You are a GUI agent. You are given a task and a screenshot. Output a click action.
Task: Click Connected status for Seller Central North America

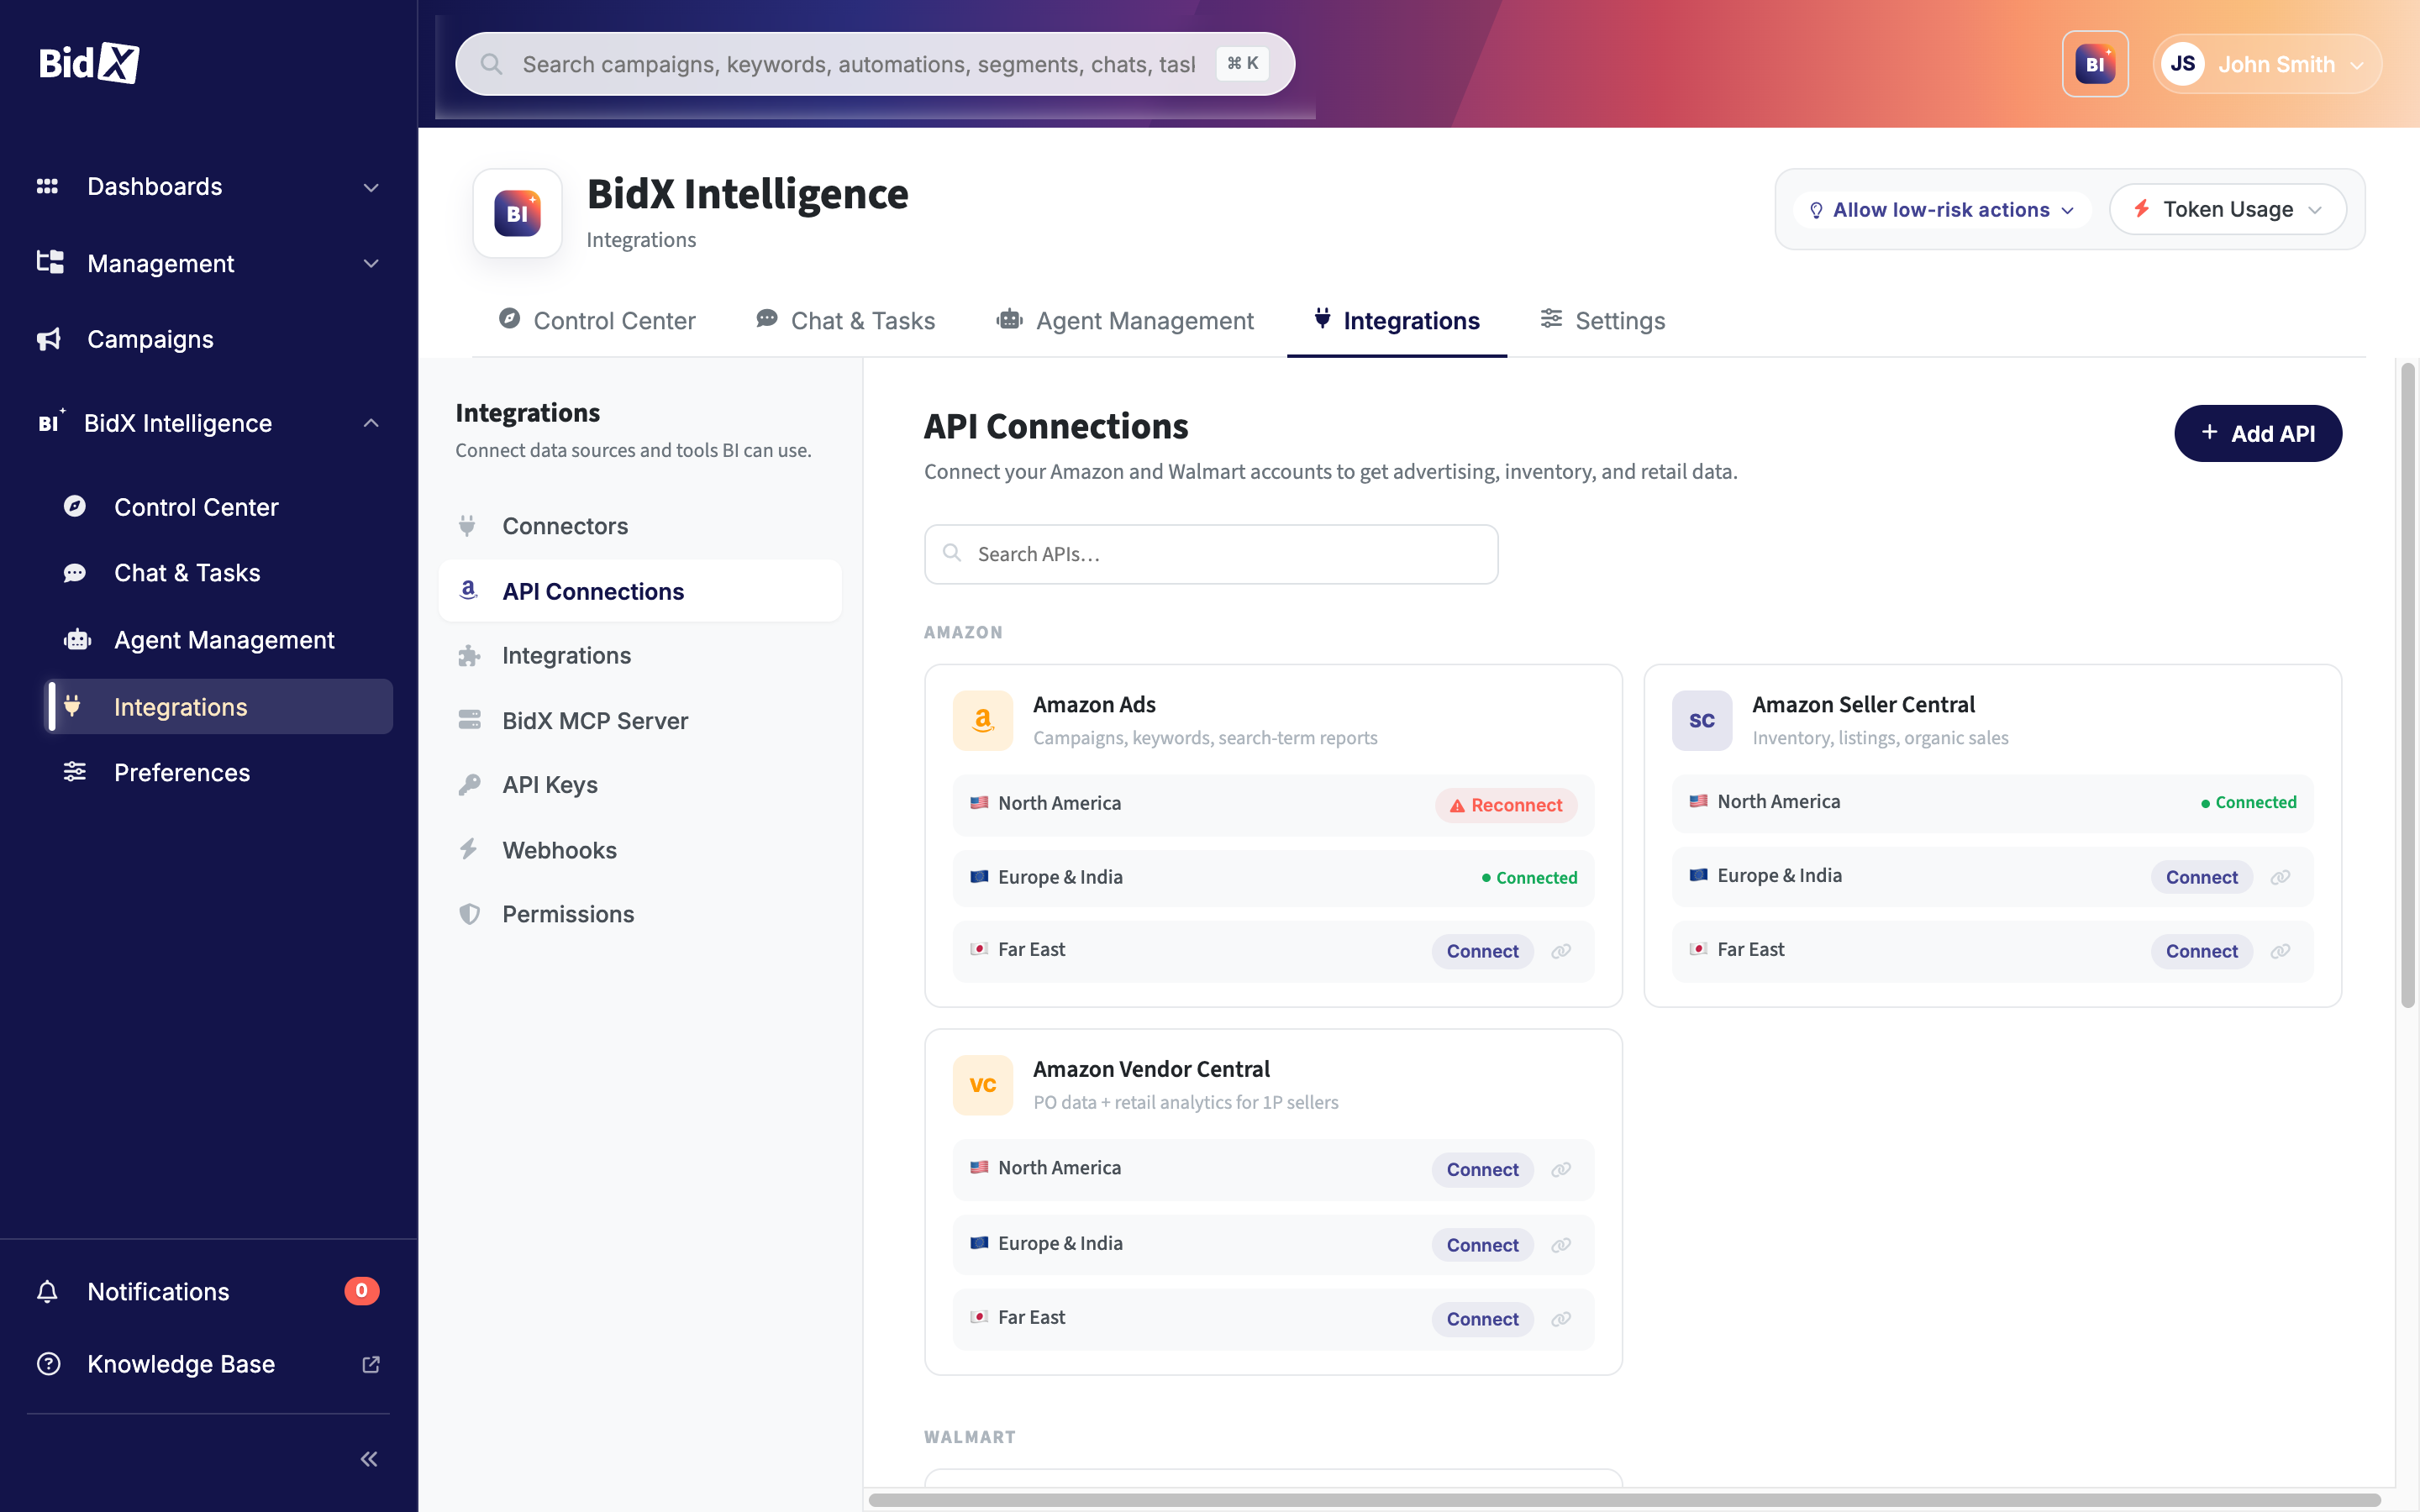click(2248, 802)
